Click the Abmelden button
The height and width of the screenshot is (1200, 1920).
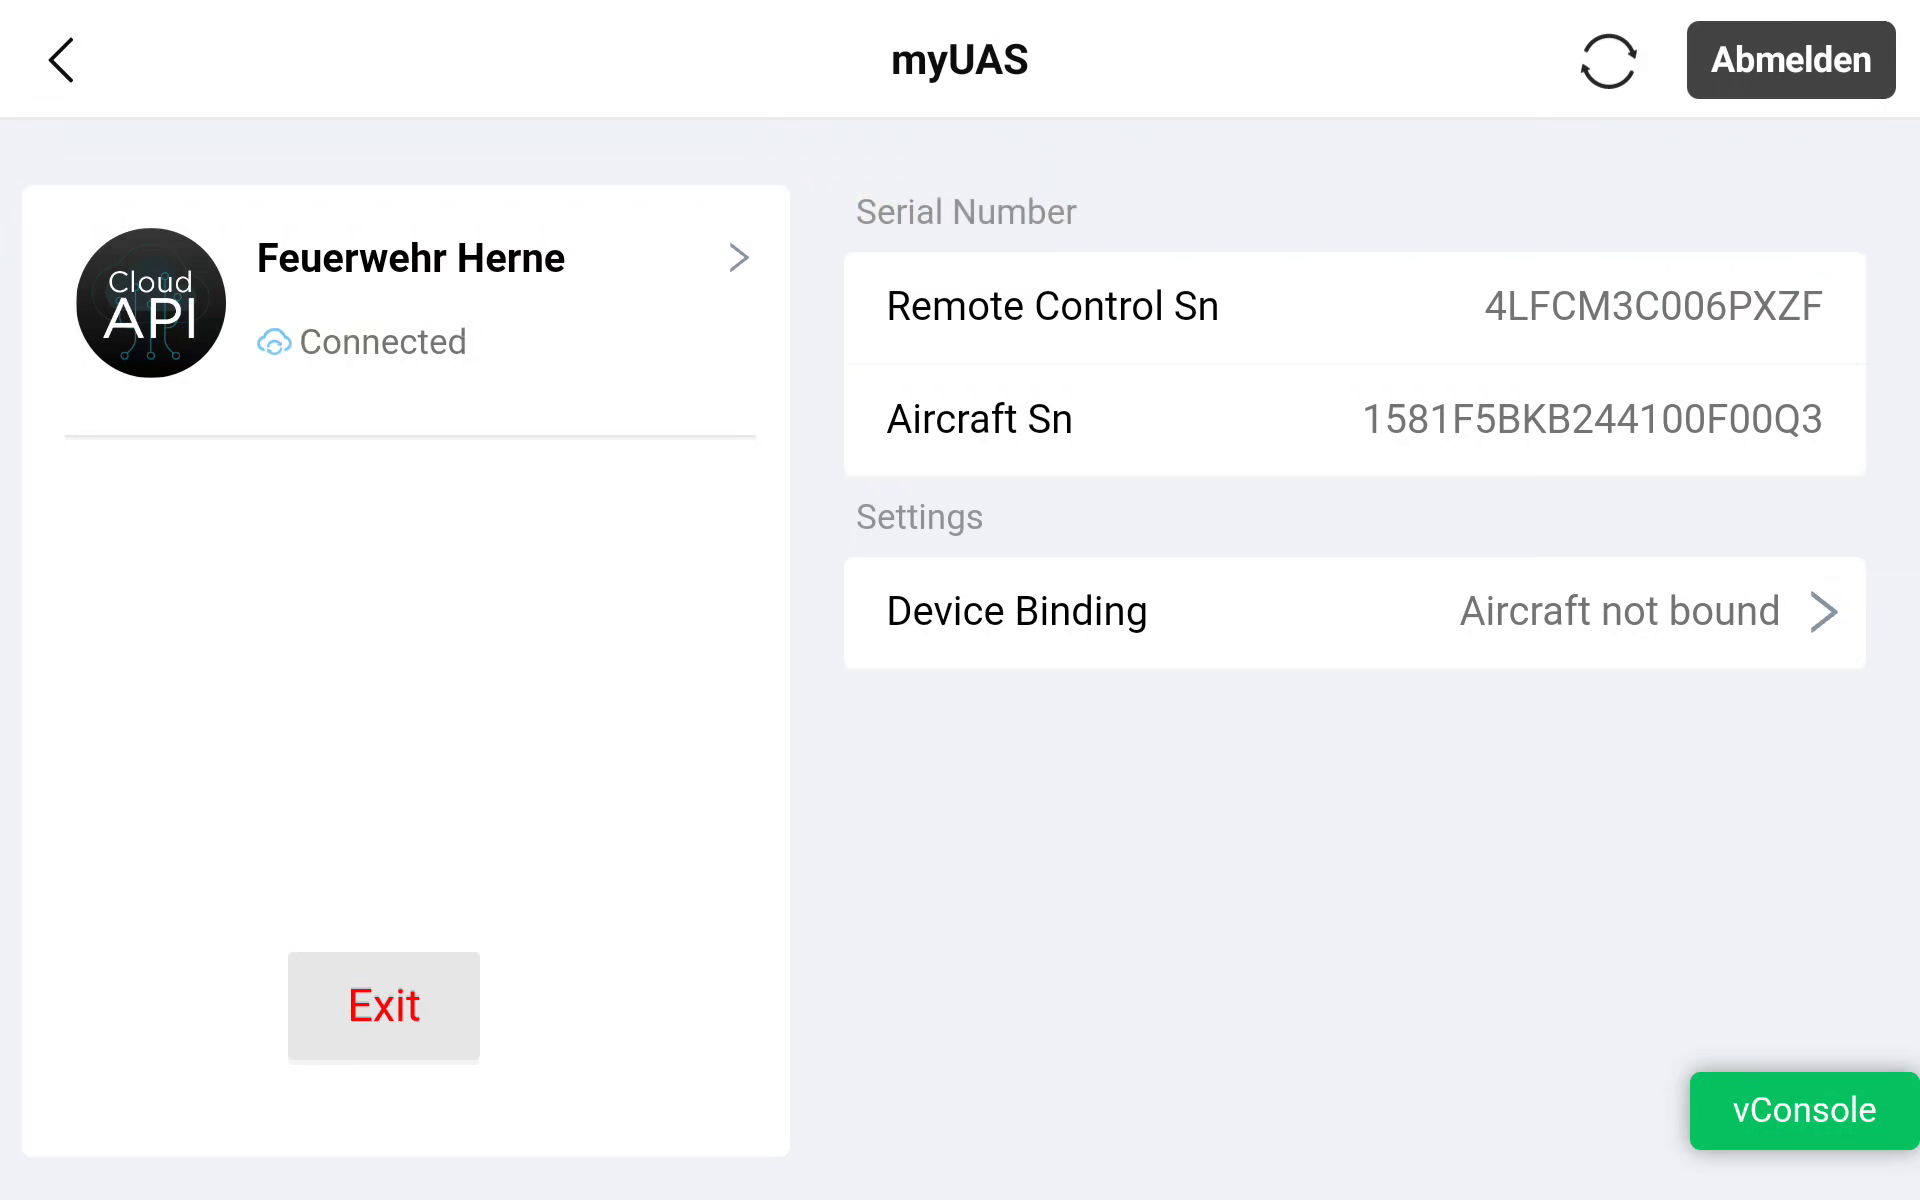[1790, 60]
